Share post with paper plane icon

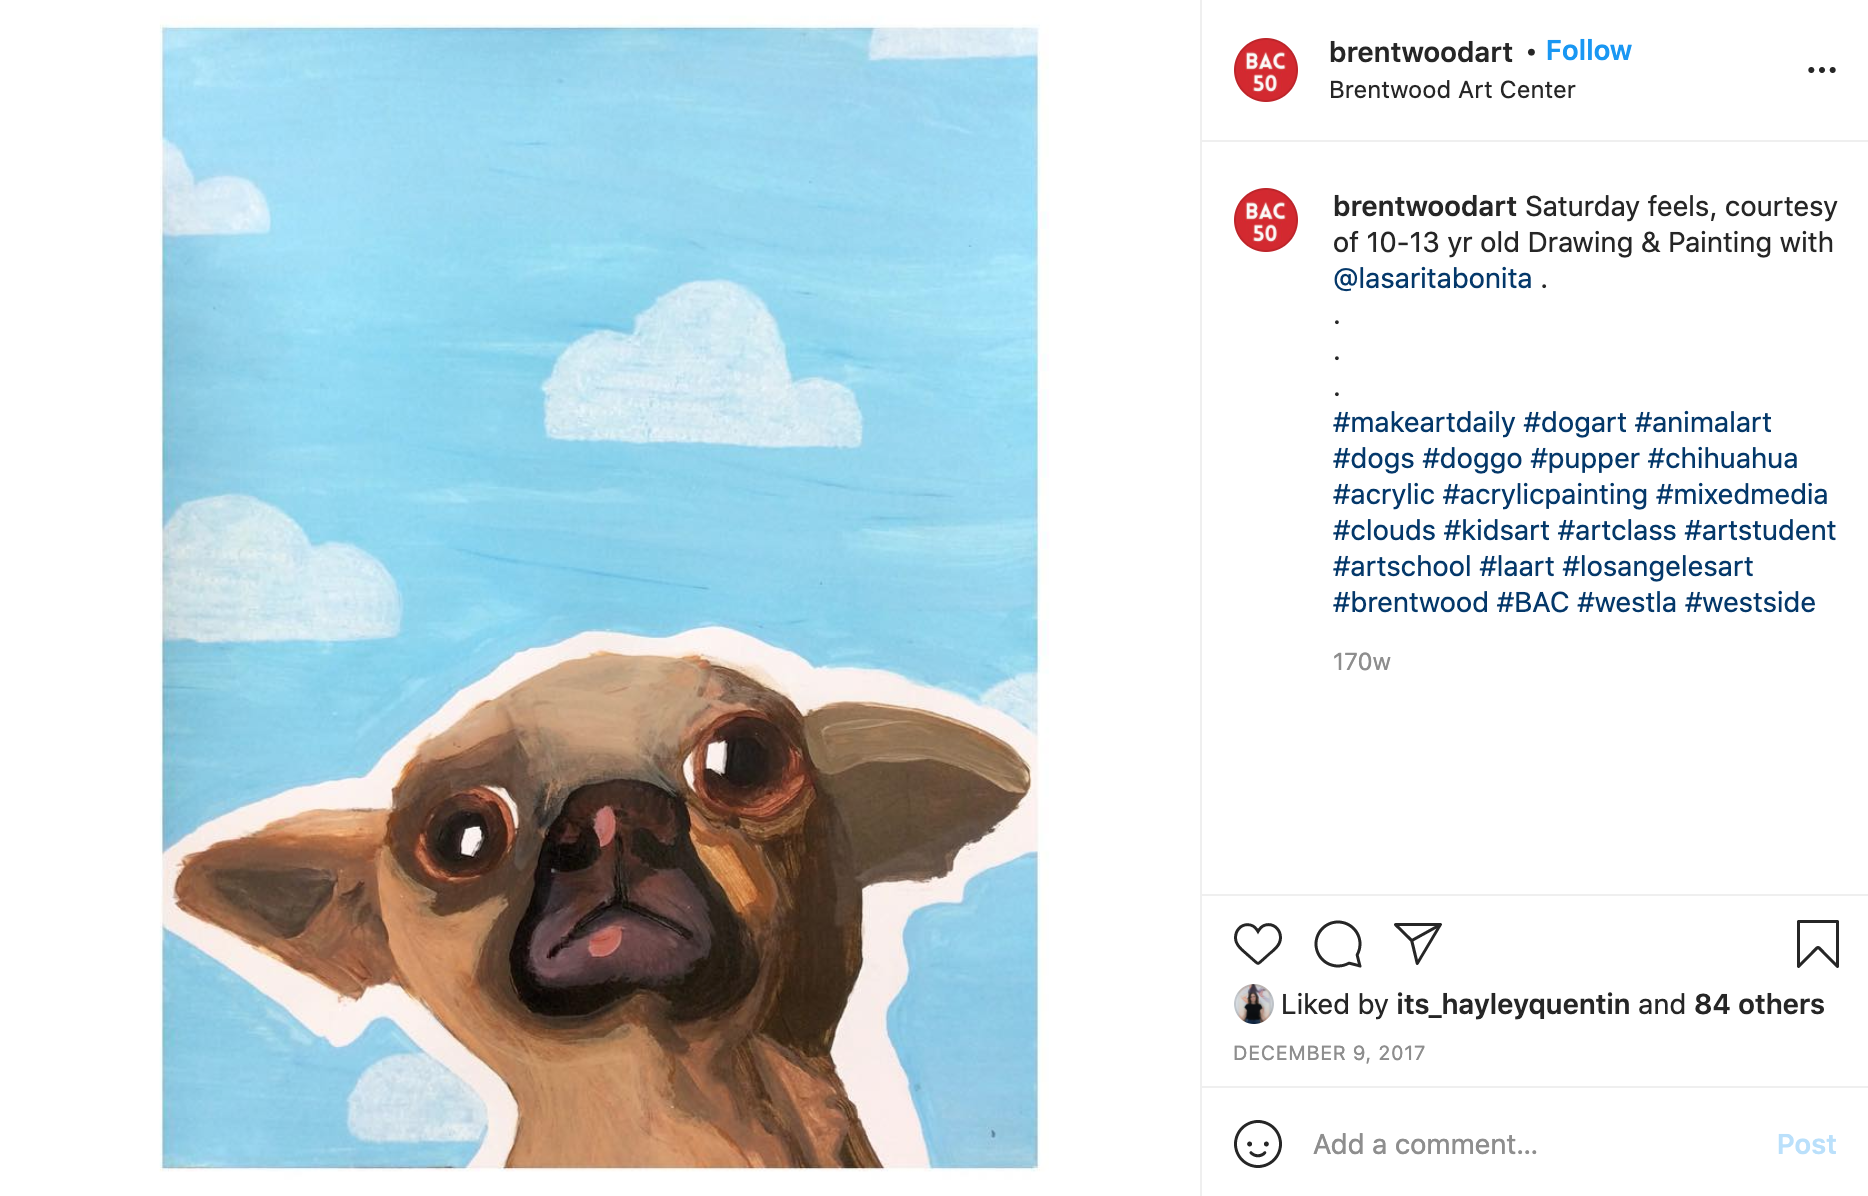[1417, 943]
